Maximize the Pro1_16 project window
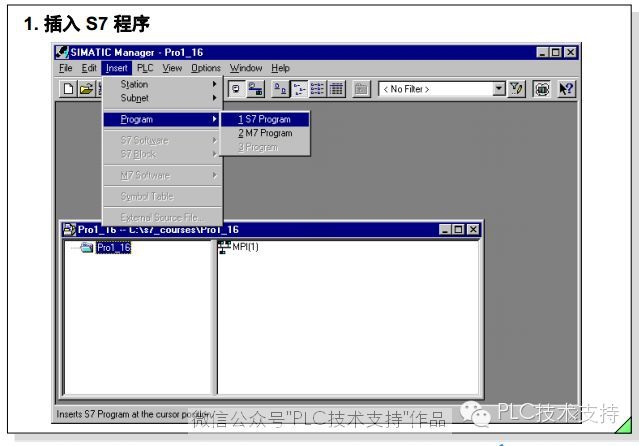 [458, 230]
